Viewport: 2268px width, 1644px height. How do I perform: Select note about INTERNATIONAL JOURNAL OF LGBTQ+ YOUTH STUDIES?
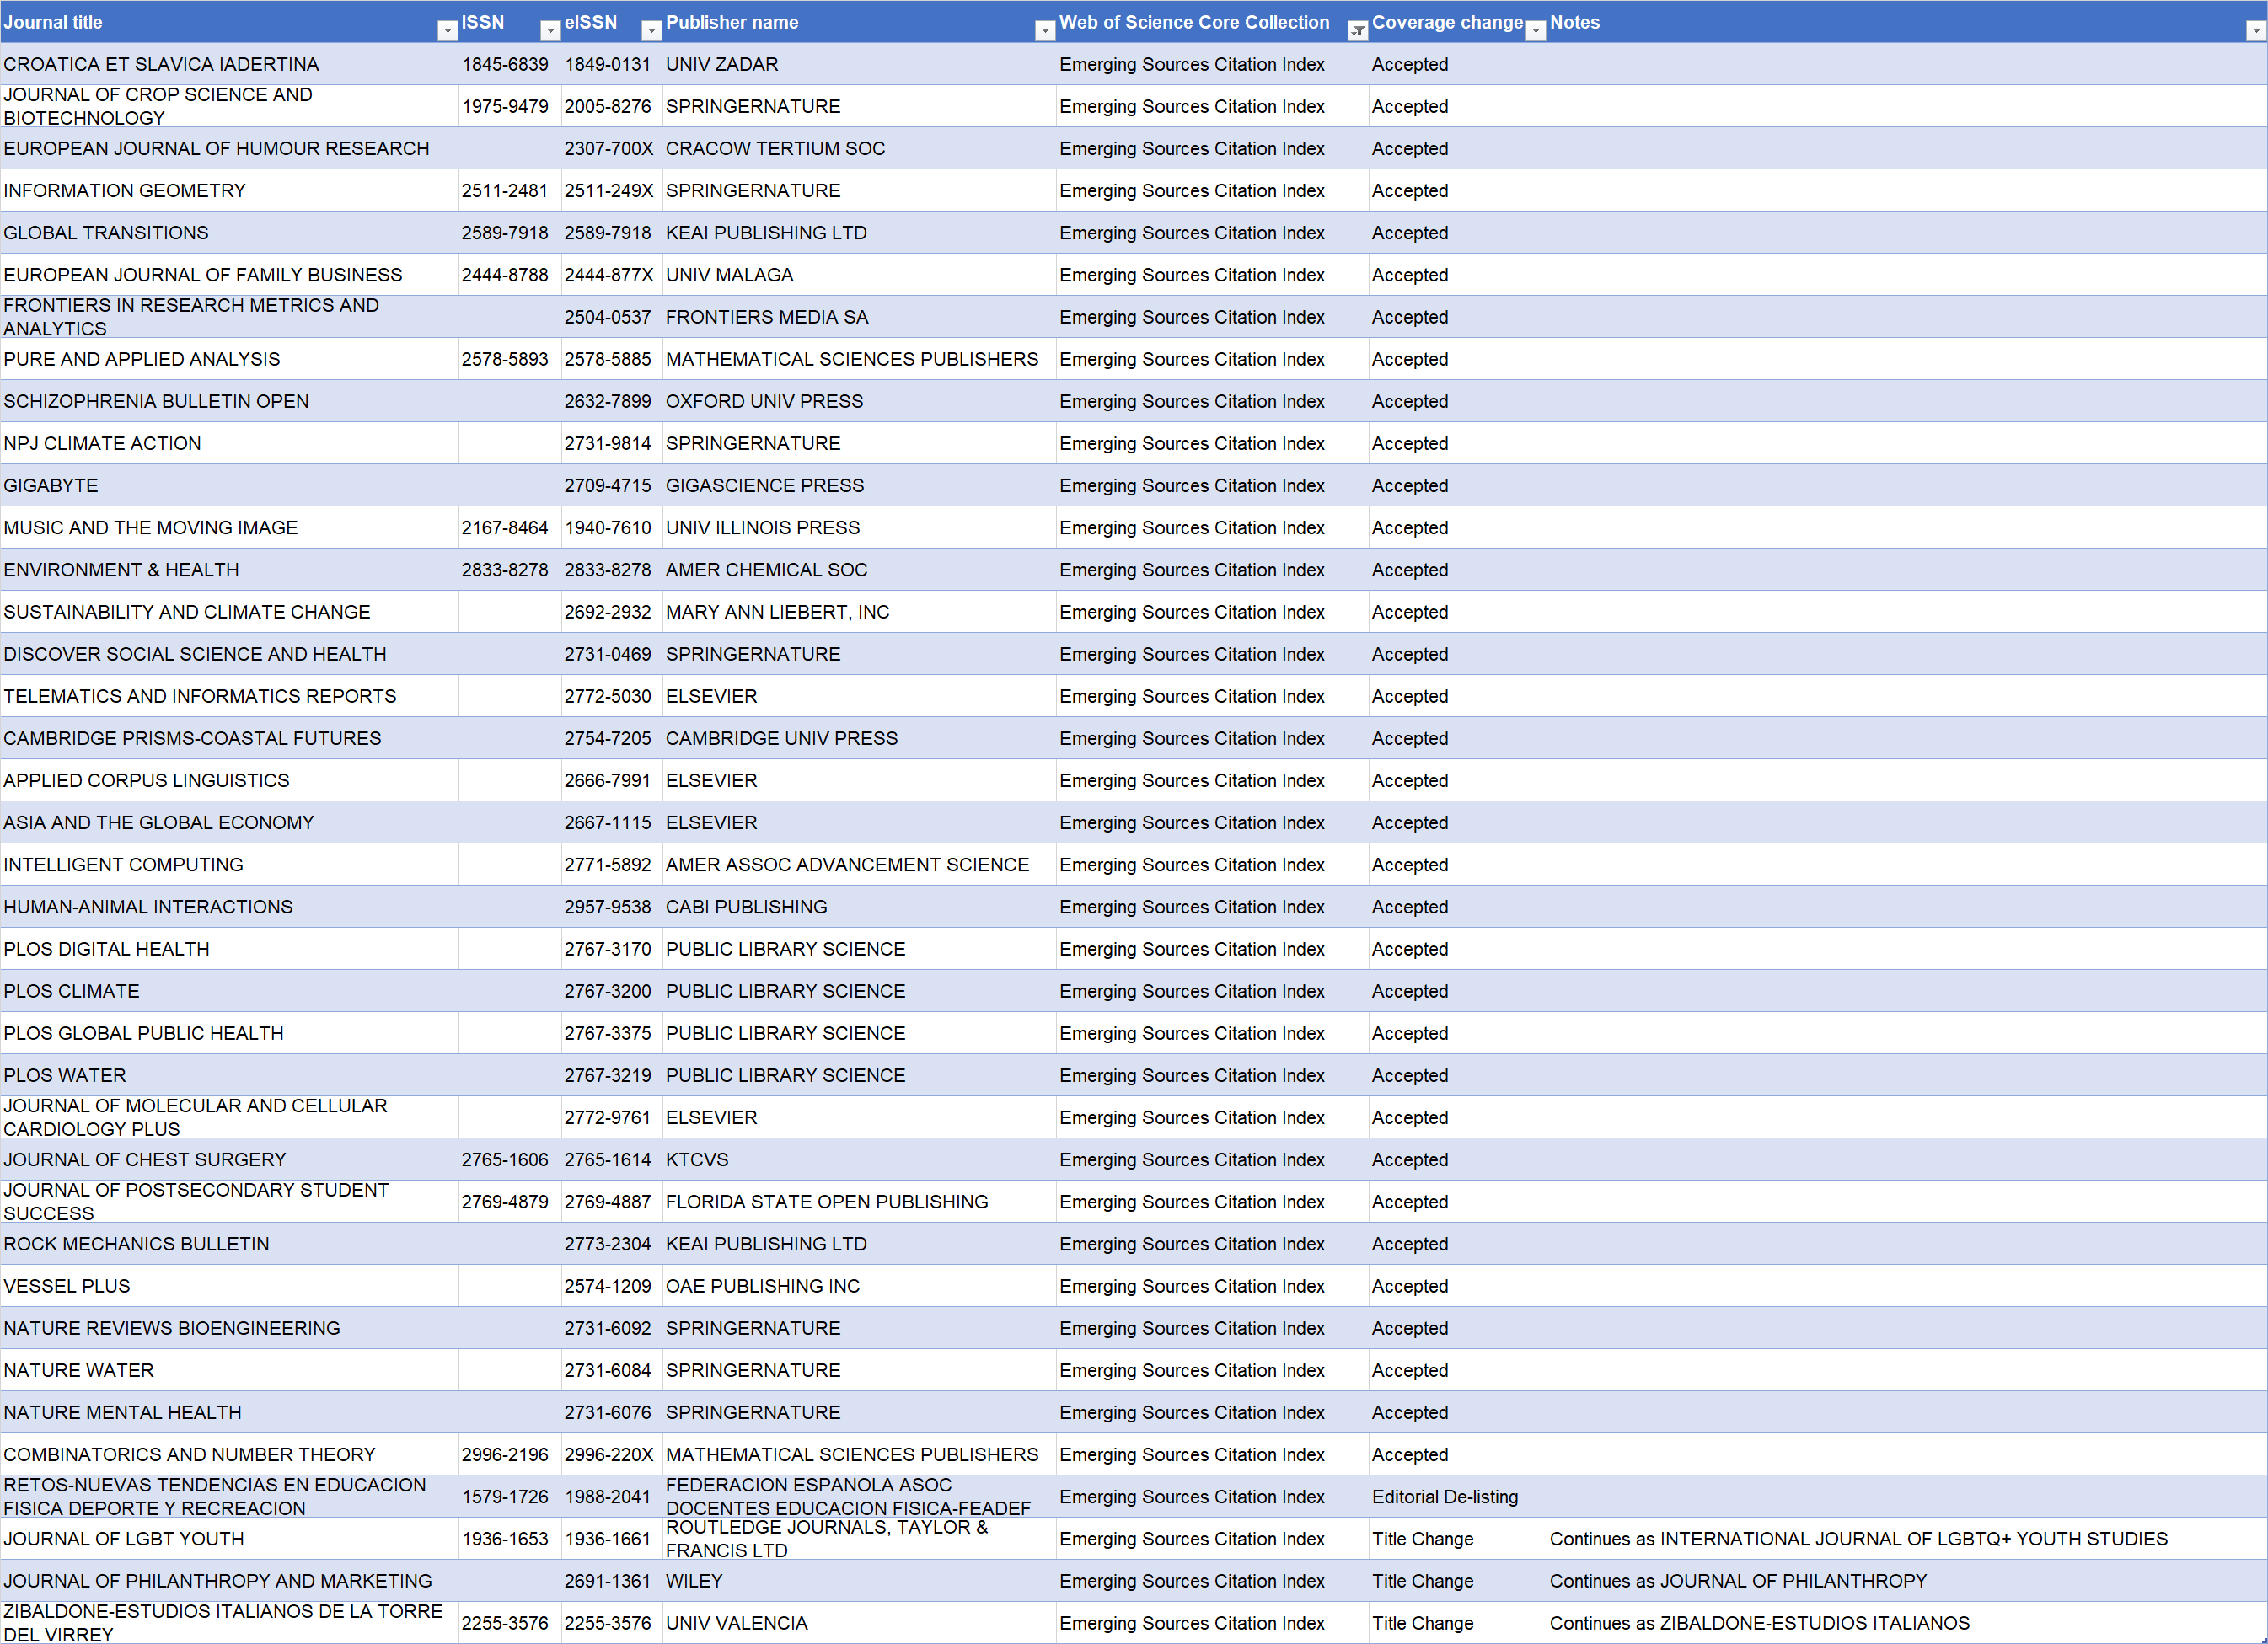coord(1906,1538)
